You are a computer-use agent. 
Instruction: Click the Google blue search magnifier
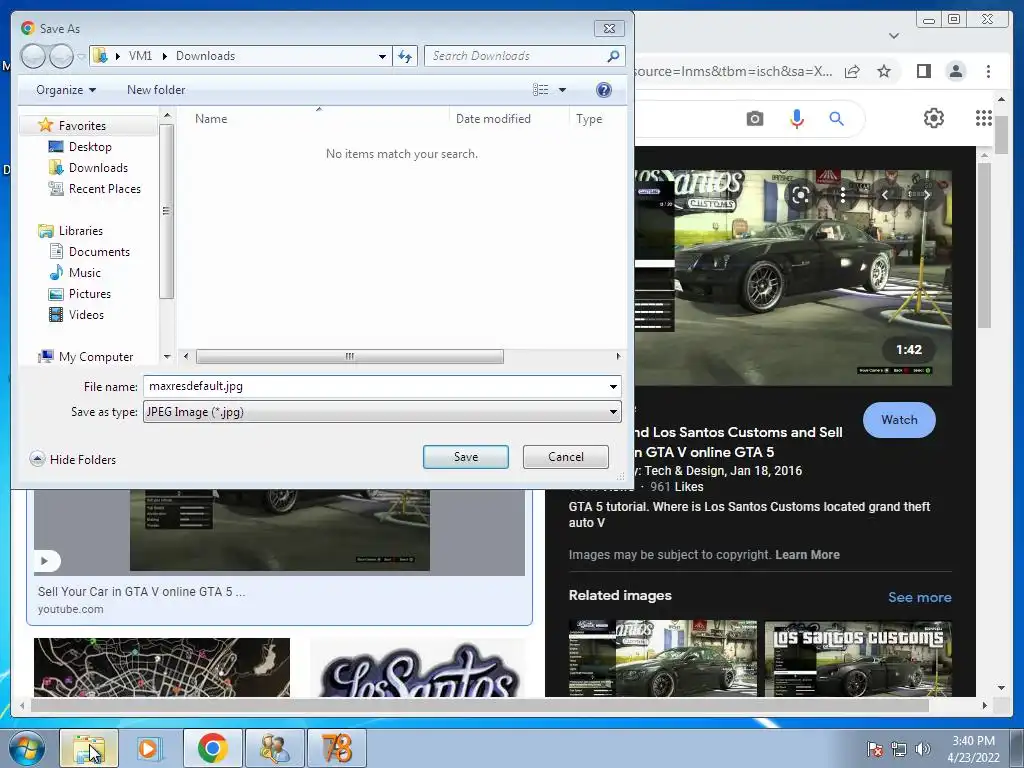837,119
